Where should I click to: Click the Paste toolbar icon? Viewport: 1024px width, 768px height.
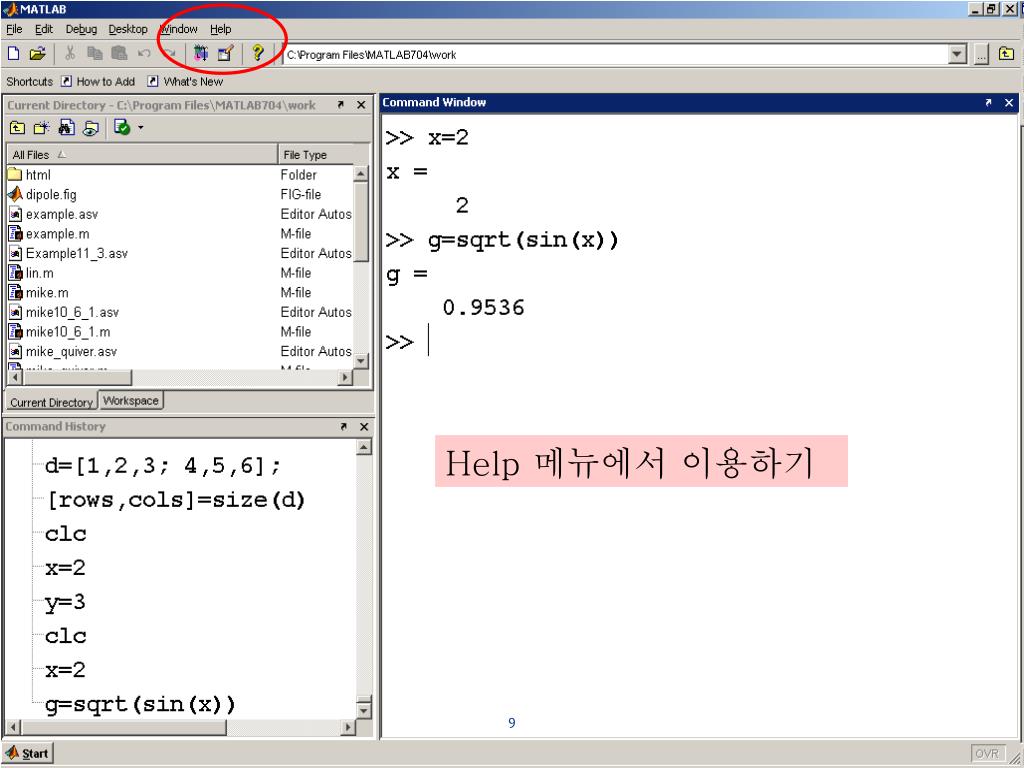point(119,54)
